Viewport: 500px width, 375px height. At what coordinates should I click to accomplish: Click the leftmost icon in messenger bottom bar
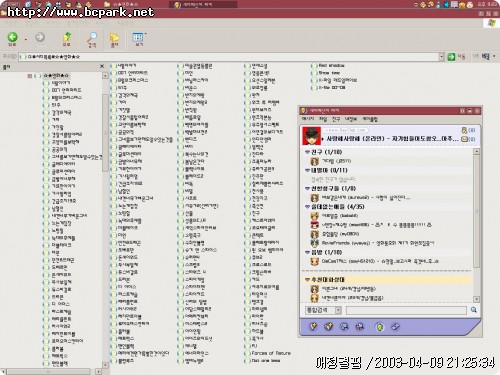[313, 326]
